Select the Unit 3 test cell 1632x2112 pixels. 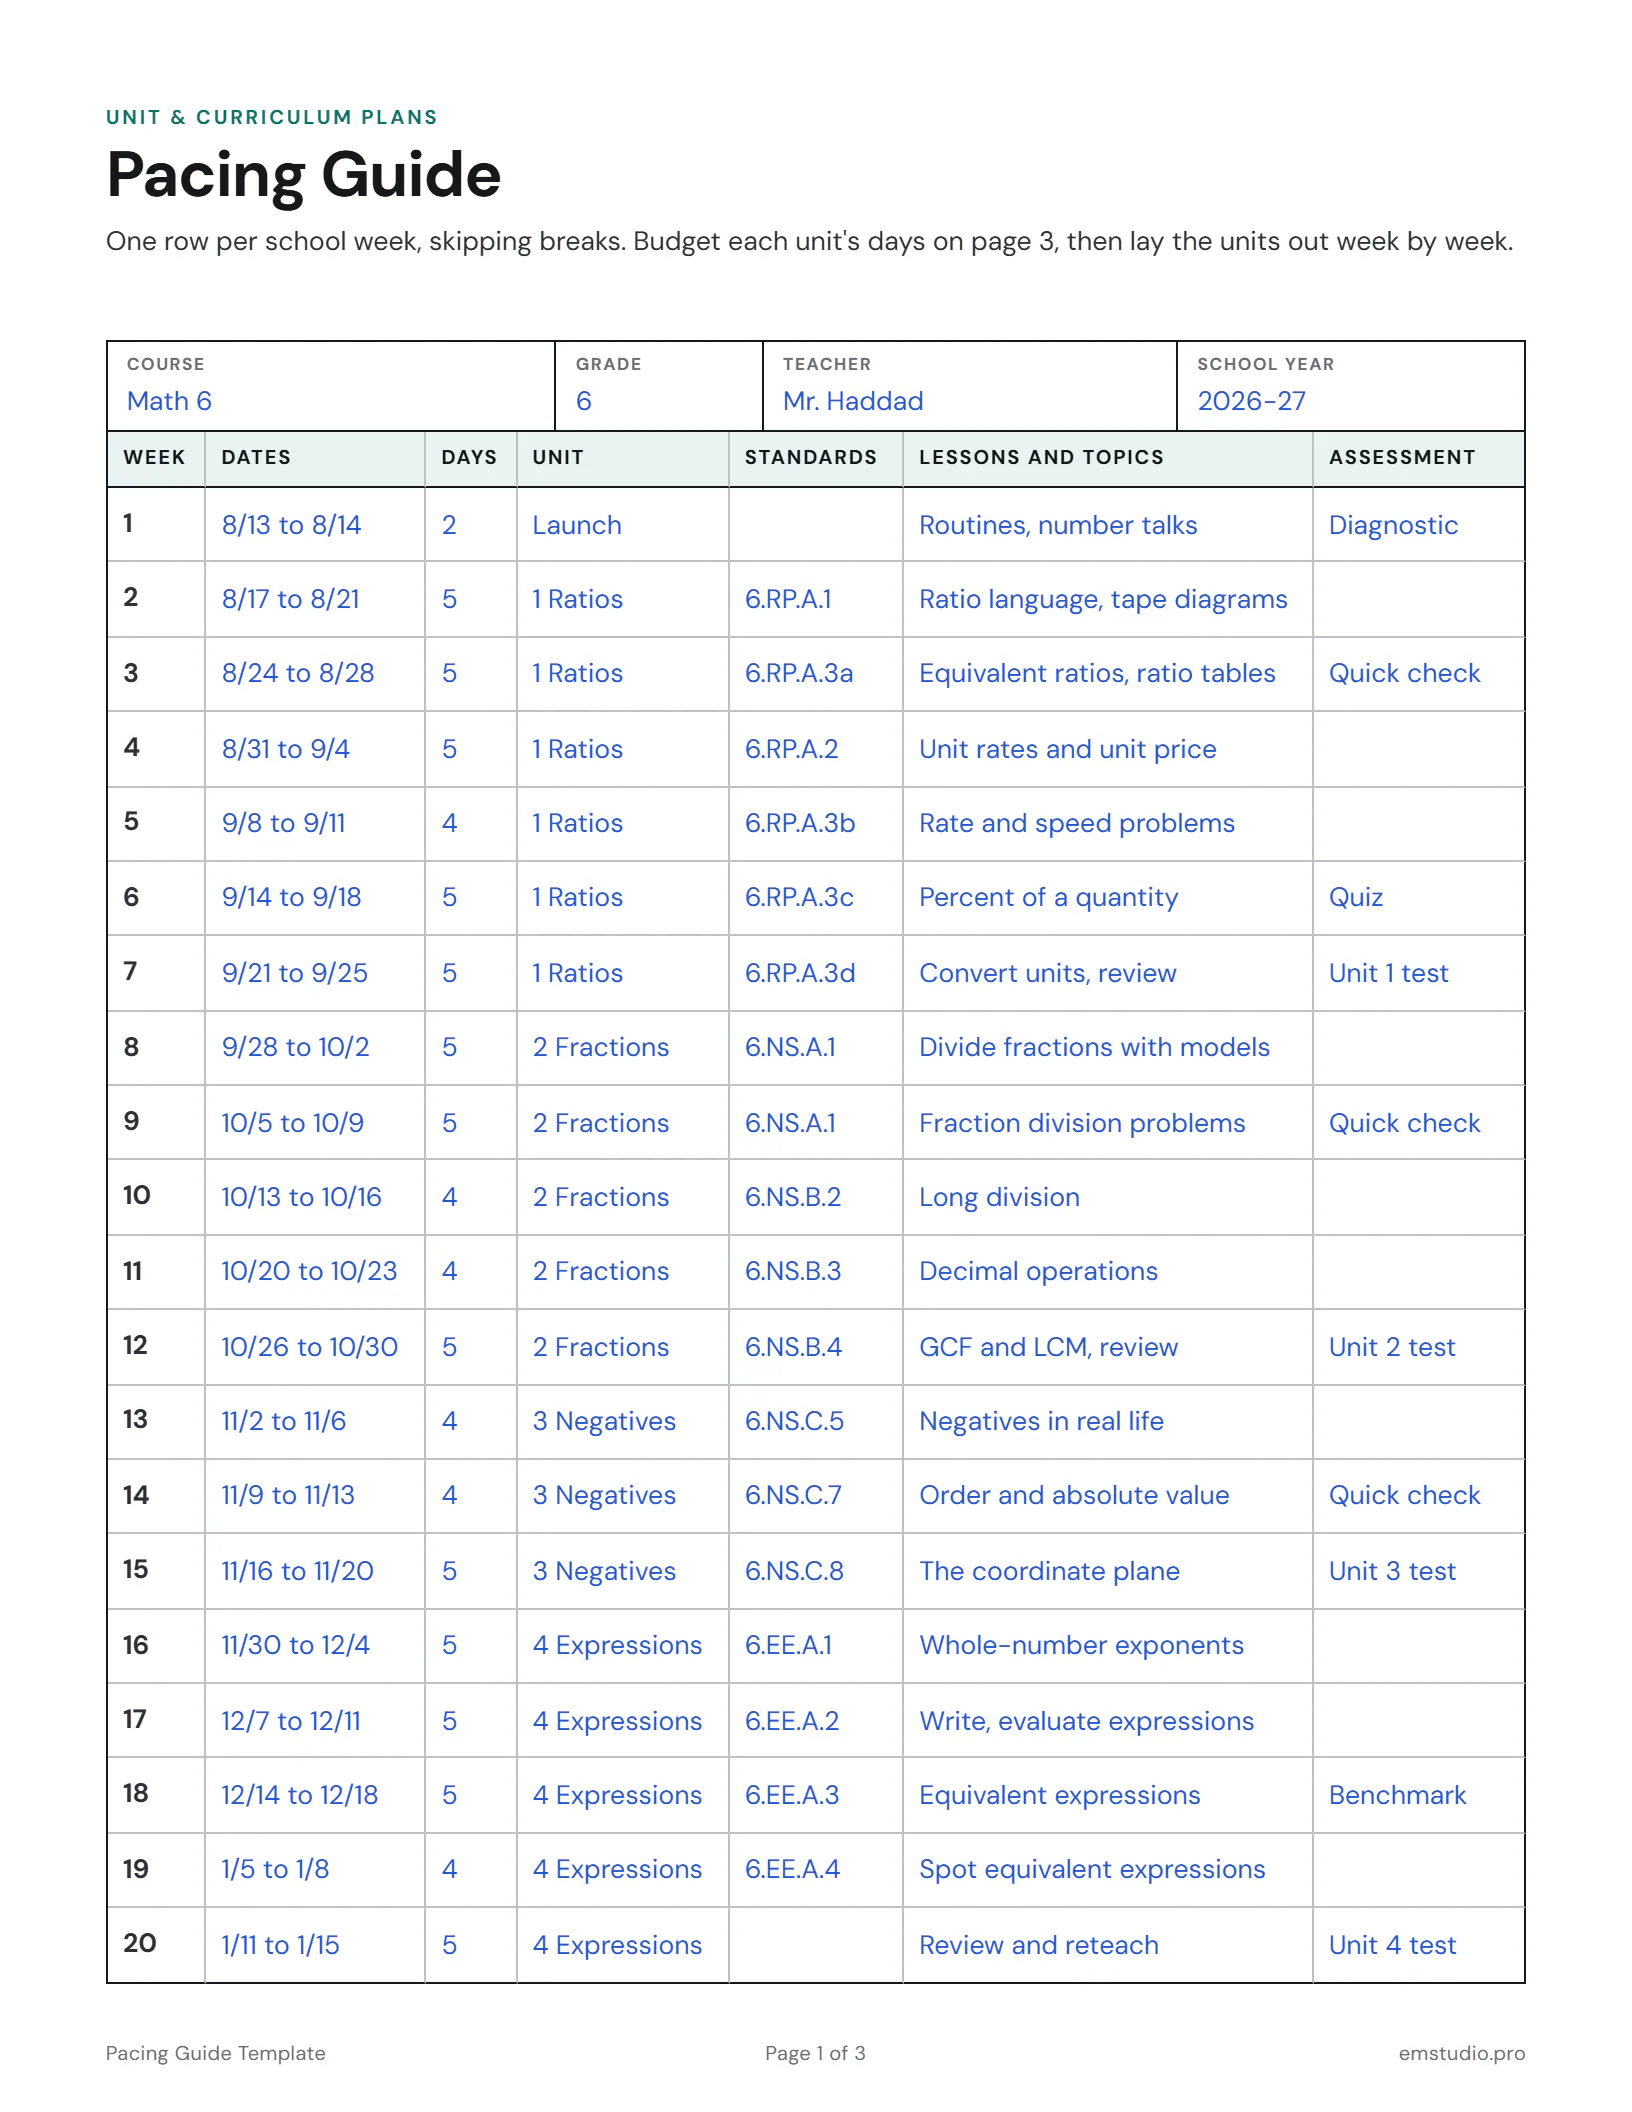tap(1419, 1571)
